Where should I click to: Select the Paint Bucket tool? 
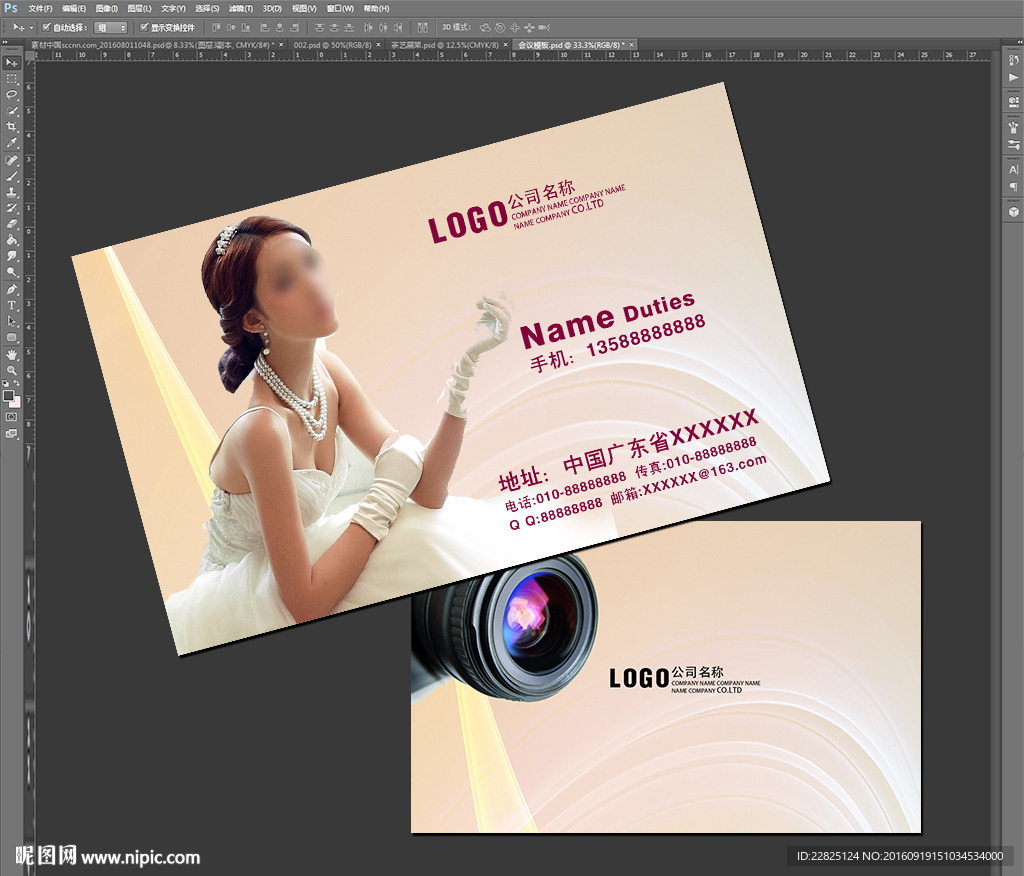(12, 240)
